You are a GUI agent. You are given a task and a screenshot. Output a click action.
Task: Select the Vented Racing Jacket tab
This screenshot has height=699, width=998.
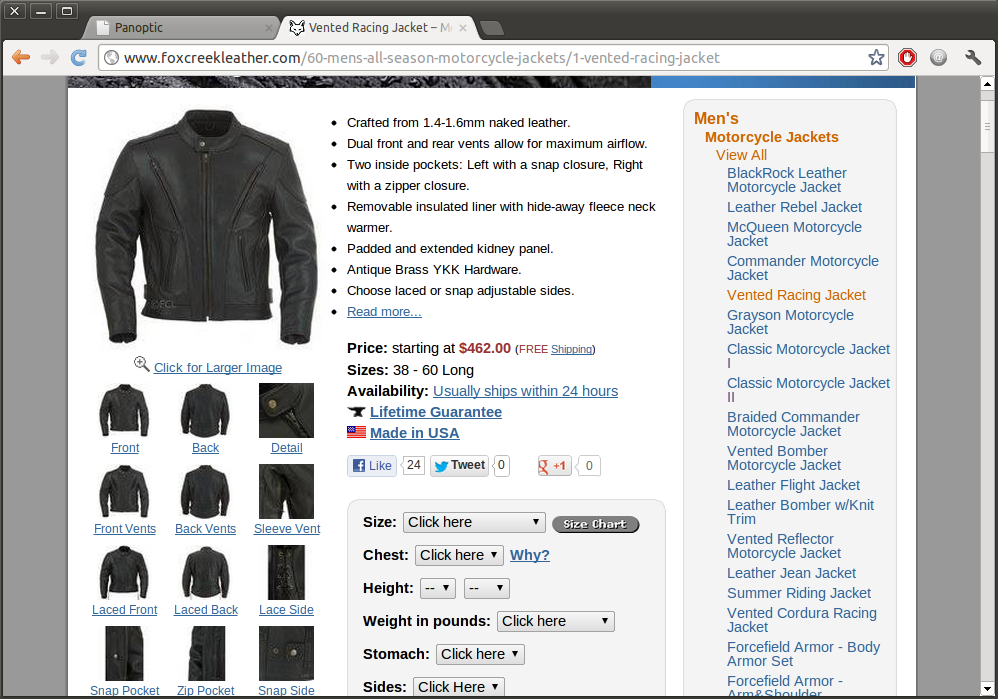point(378,27)
